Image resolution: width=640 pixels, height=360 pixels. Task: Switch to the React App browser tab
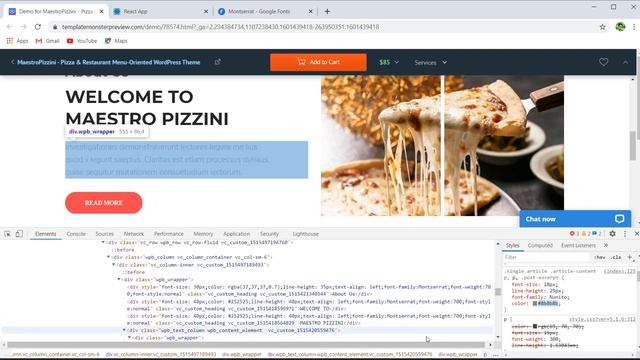coord(161,11)
